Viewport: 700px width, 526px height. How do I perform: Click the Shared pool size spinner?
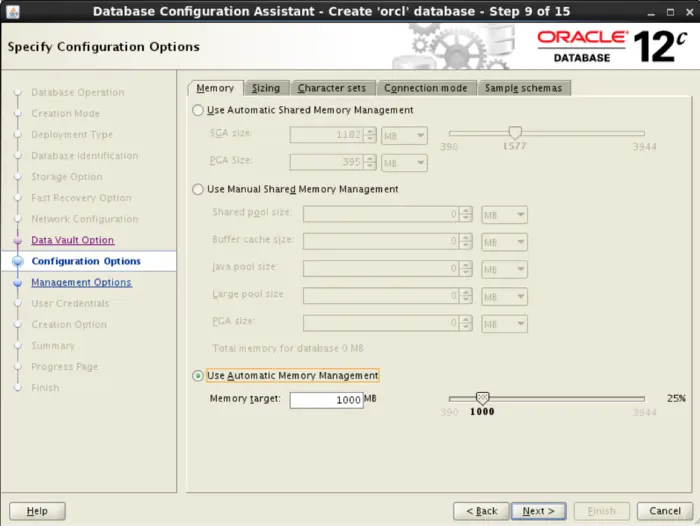point(466,214)
